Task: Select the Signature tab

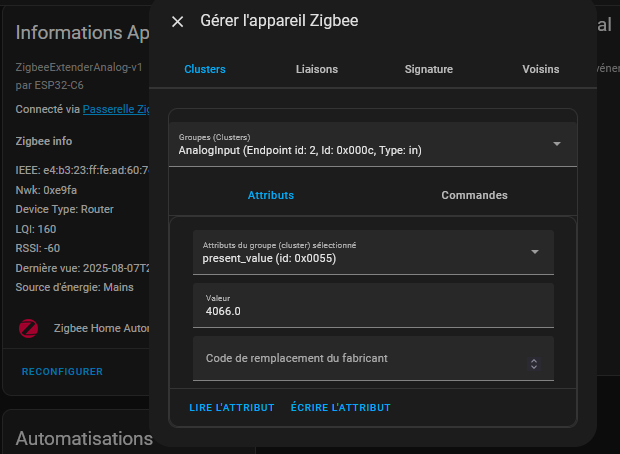Action: click(428, 69)
